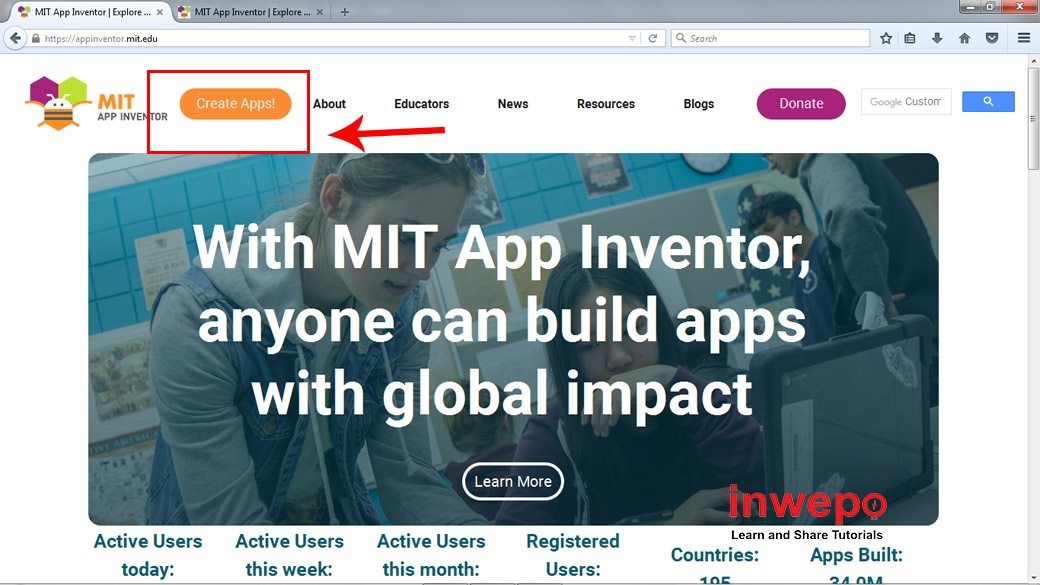This screenshot has width=1040, height=585.
Task: Click the Active Users this month text
Action: click(x=431, y=555)
